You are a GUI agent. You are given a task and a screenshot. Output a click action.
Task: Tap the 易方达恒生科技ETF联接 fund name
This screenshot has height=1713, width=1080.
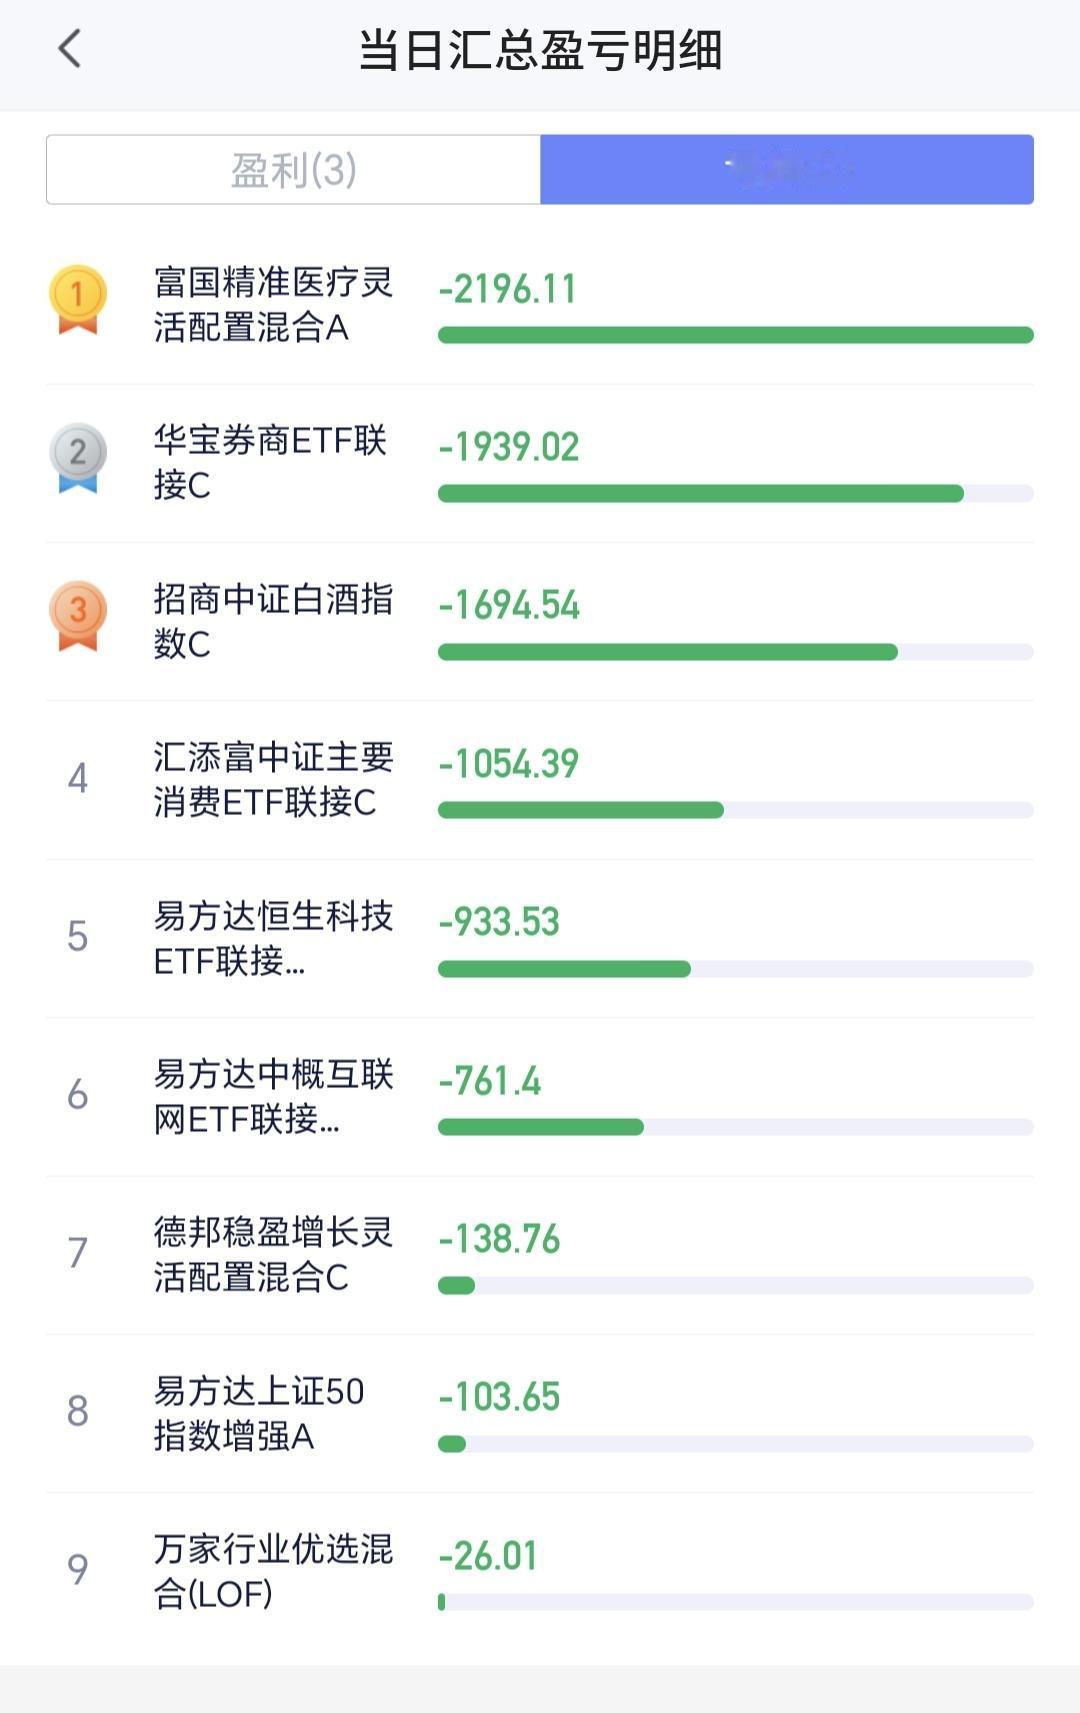273,938
